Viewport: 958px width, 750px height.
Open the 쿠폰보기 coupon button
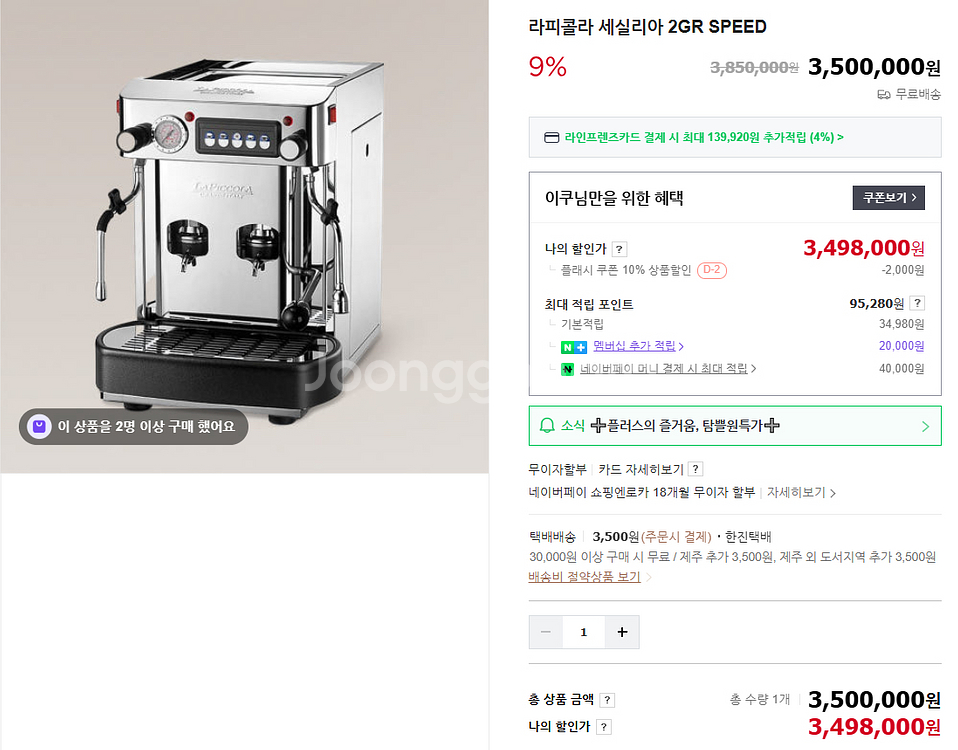point(888,198)
